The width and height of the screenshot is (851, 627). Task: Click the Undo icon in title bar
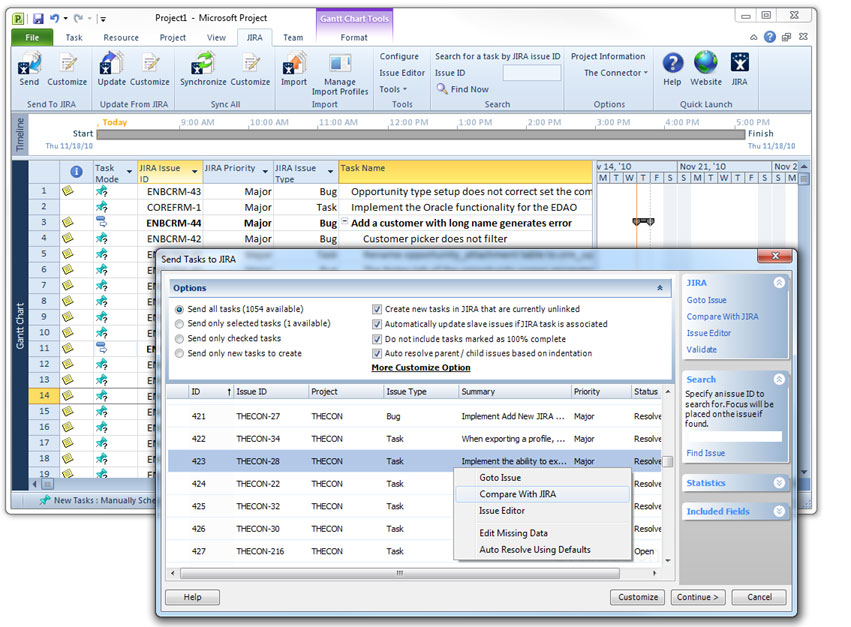pos(54,18)
